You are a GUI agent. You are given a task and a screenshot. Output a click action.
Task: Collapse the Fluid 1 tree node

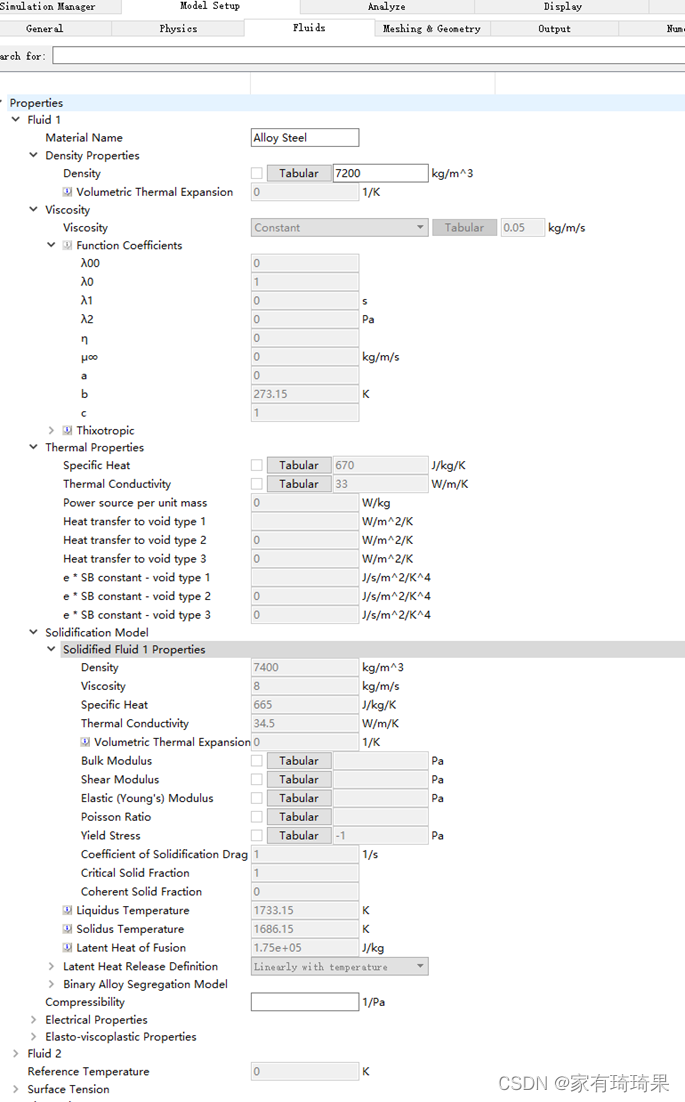click(15, 119)
